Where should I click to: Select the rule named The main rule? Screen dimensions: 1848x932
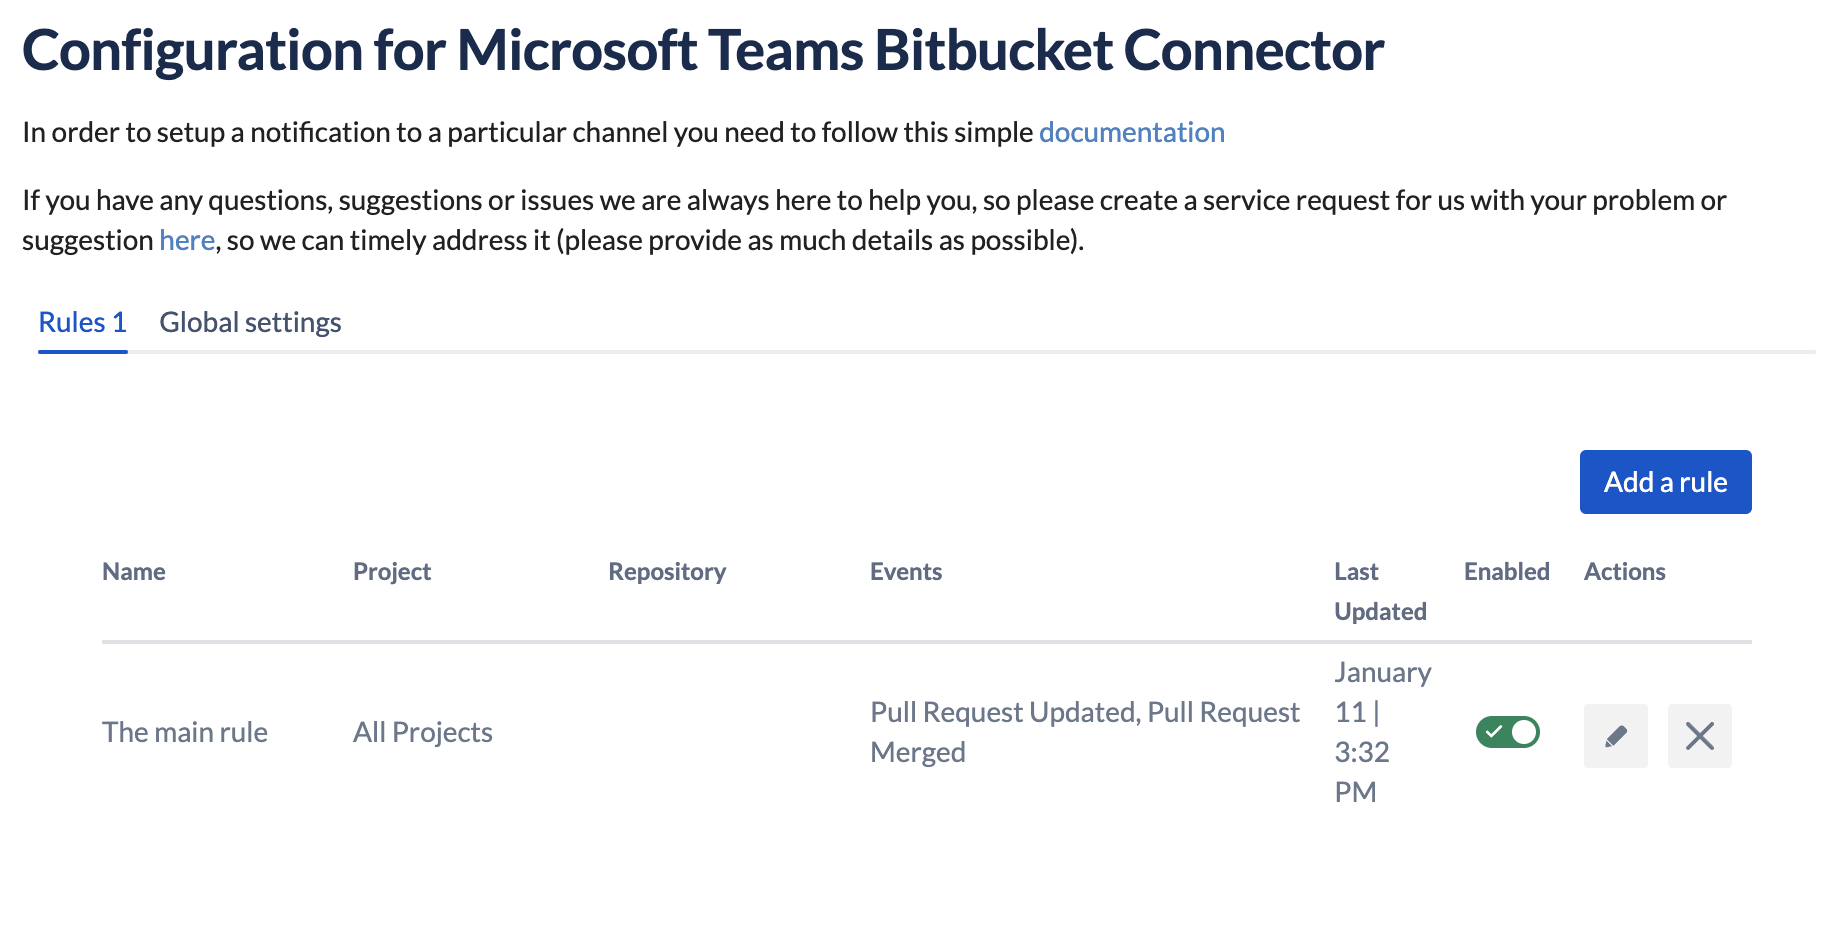click(184, 732)
